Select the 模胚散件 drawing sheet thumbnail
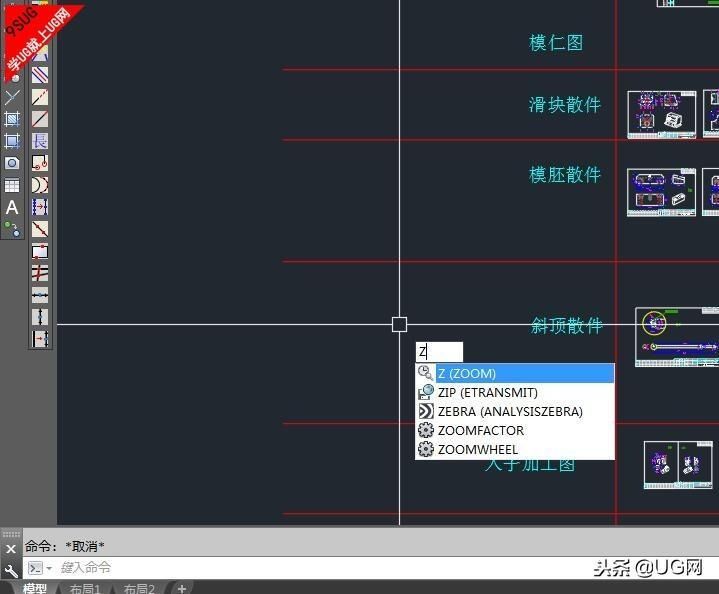The height and width of the screenshot is (594, 719). 661,192
